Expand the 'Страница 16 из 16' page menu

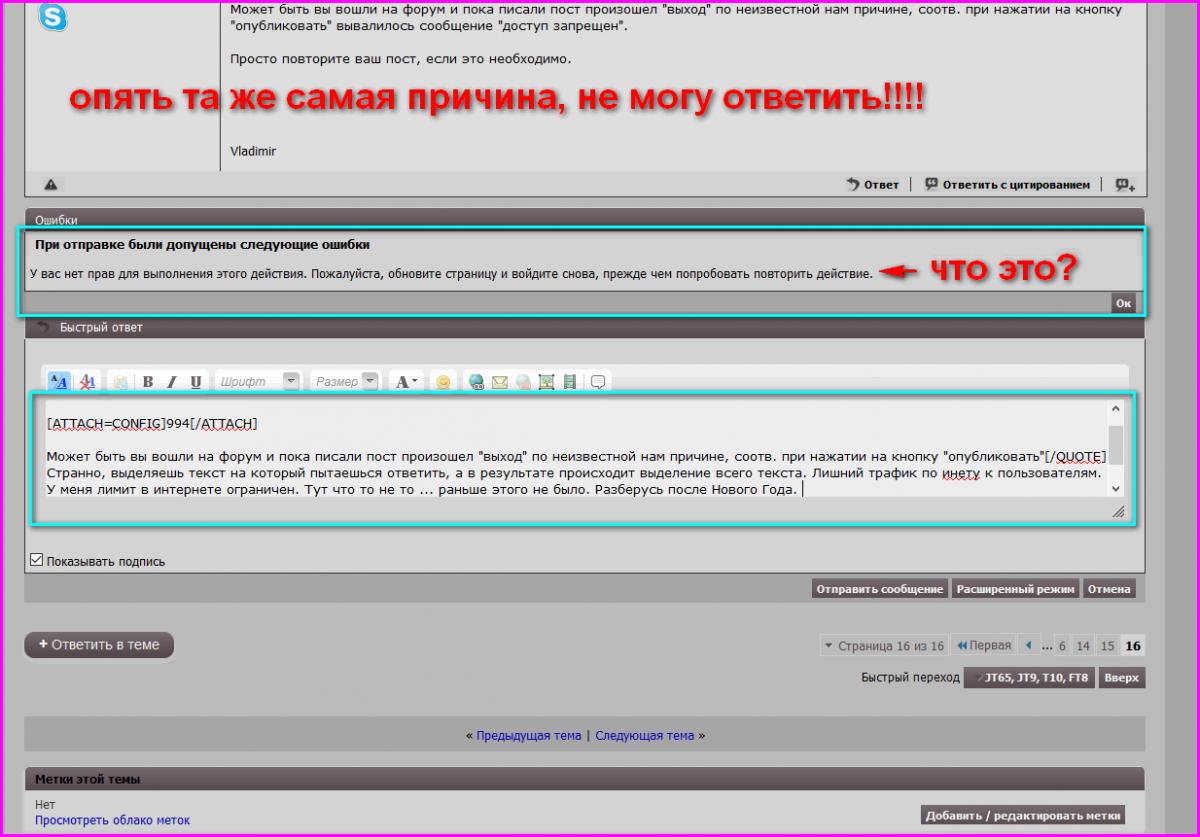pos(883,646)
